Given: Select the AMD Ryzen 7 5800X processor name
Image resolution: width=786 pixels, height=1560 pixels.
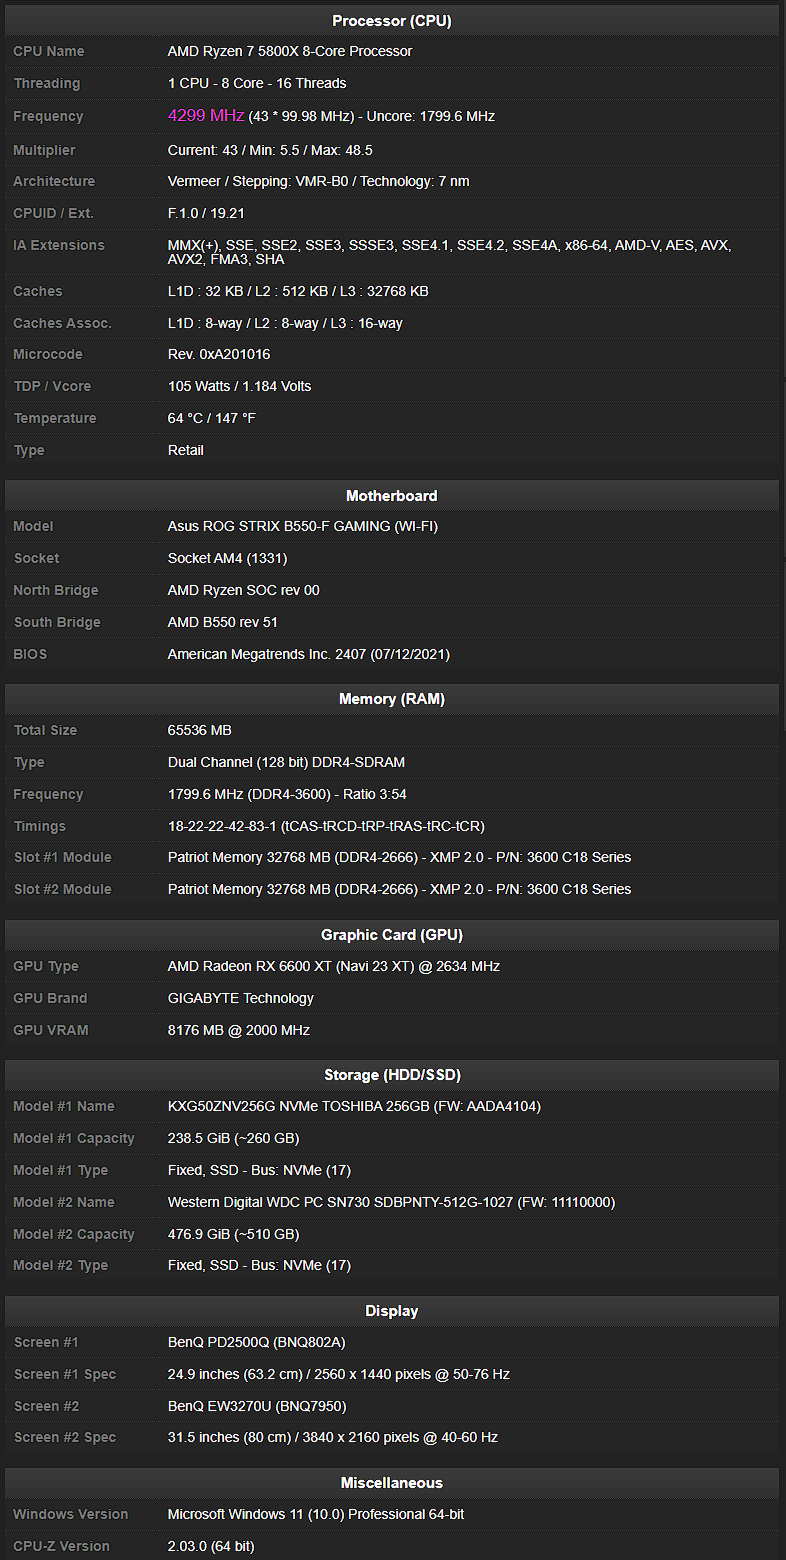Looking at the screenshot, I should tap(290, 51).
